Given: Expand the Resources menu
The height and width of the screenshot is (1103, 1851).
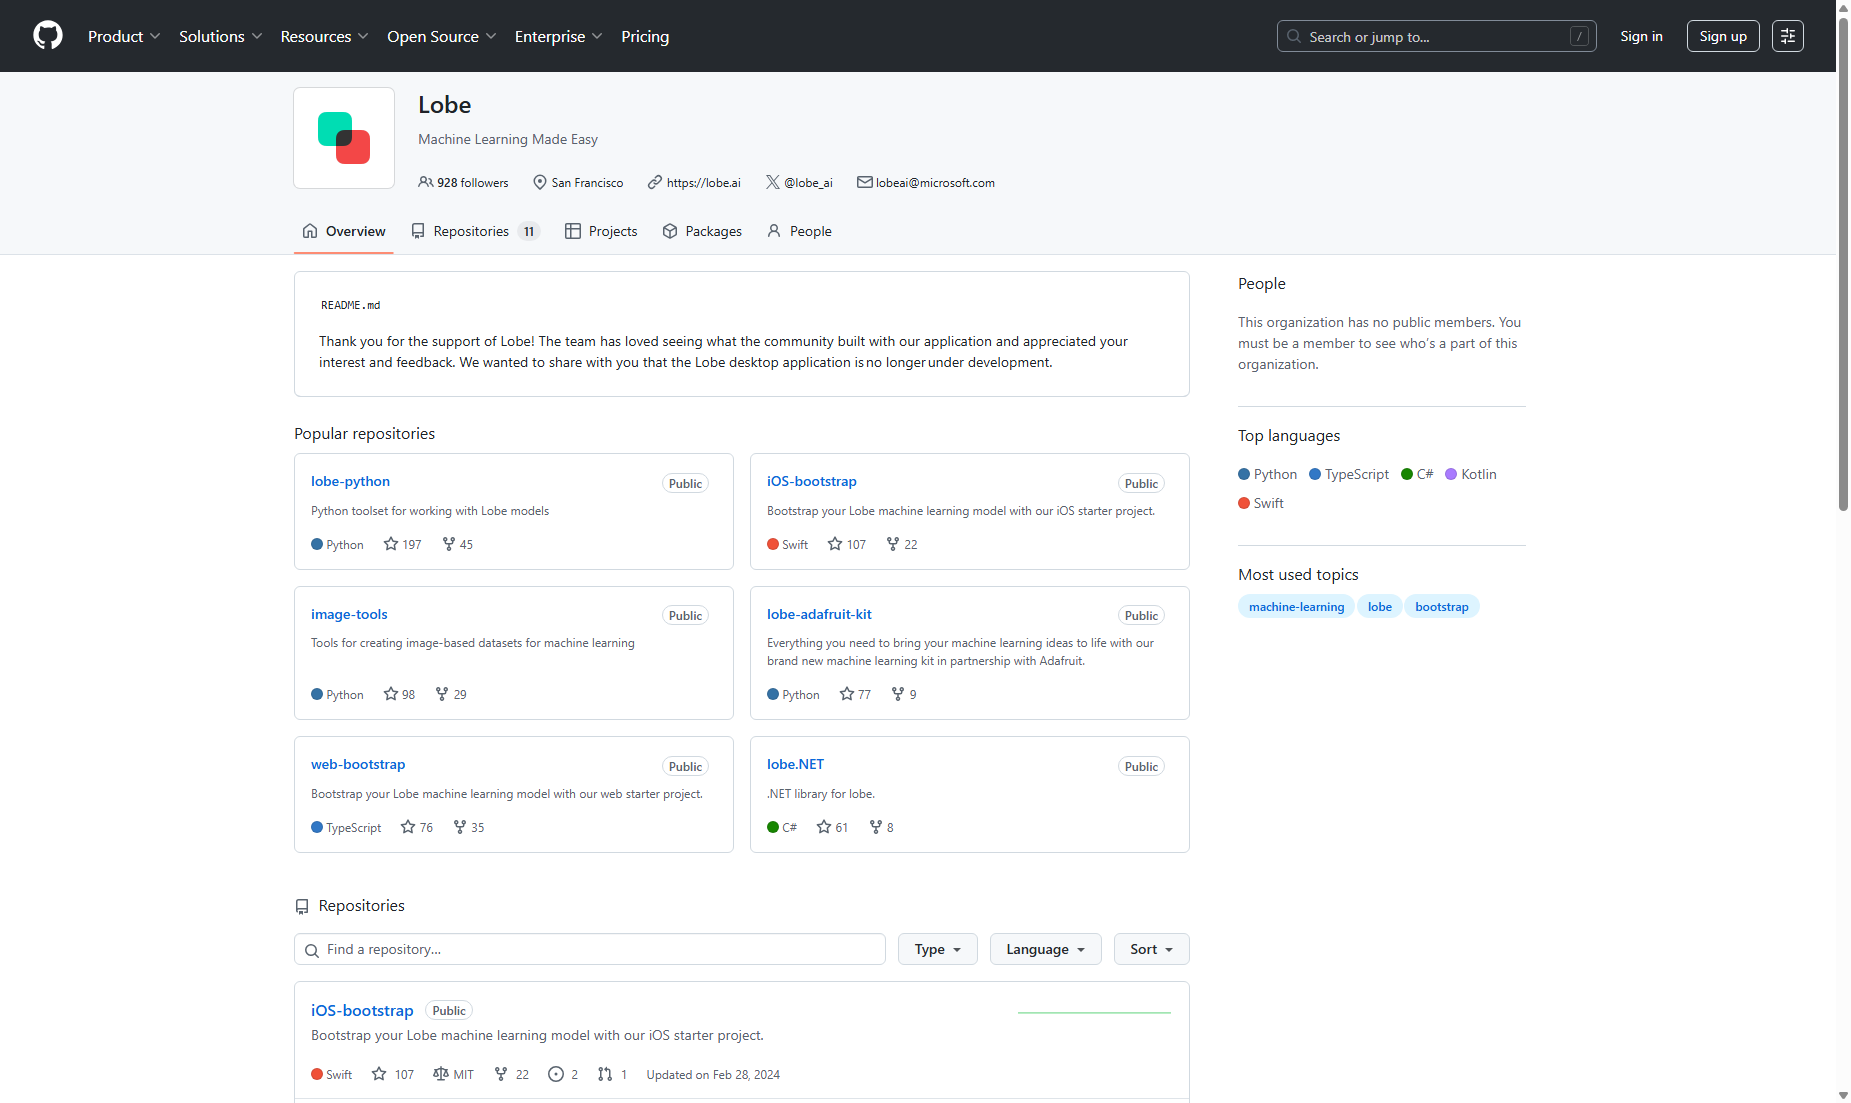Looking at the screenshot, I should pos(325,36).
